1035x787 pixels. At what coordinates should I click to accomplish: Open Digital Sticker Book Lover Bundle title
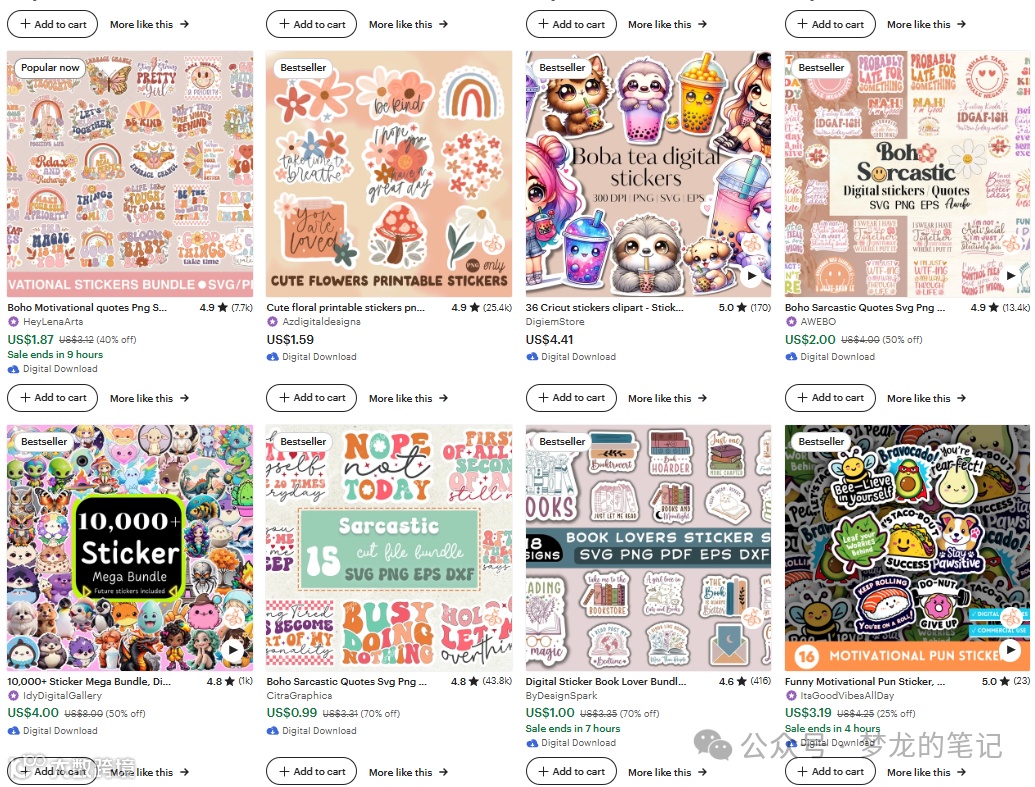606,681
